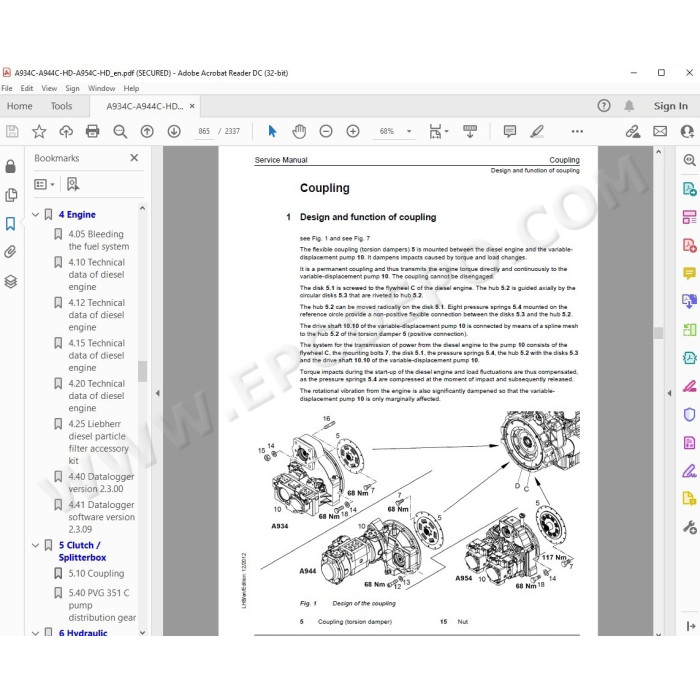Upload file to cloud icon
The image size is (700, 700).
66,131
